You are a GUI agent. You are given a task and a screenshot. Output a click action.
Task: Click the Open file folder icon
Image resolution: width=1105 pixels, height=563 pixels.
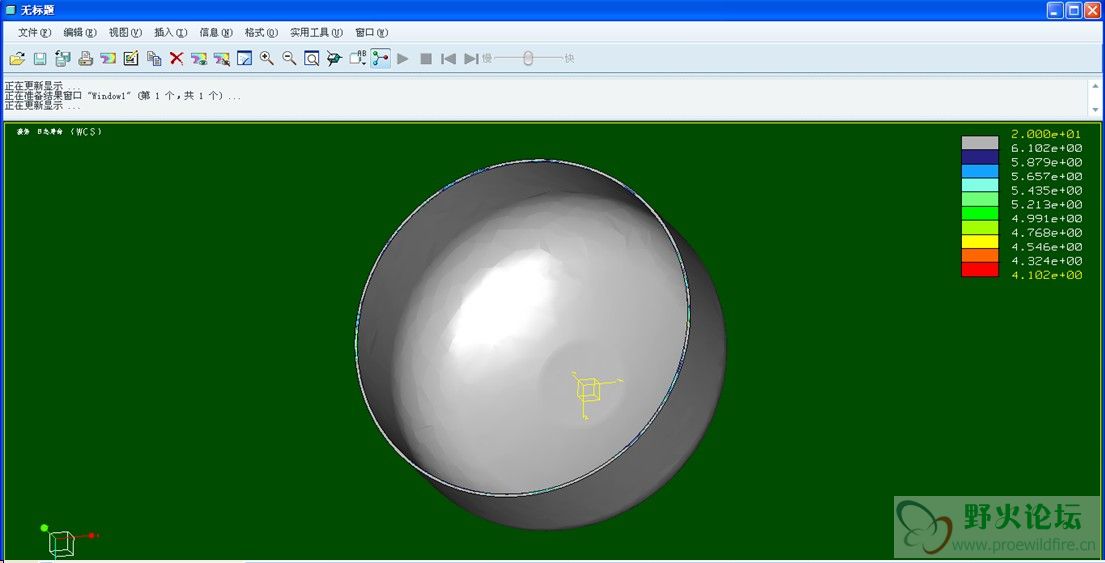17,58
